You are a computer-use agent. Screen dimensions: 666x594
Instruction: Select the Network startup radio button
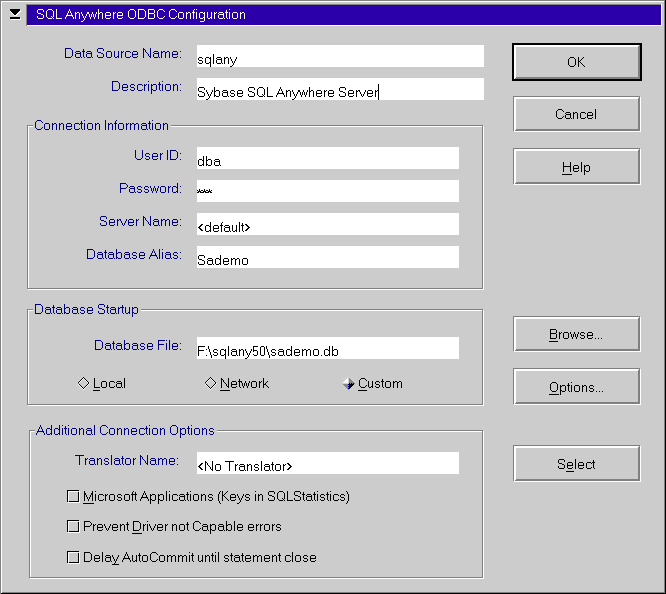pyautogui.click(x=237, y=383)
